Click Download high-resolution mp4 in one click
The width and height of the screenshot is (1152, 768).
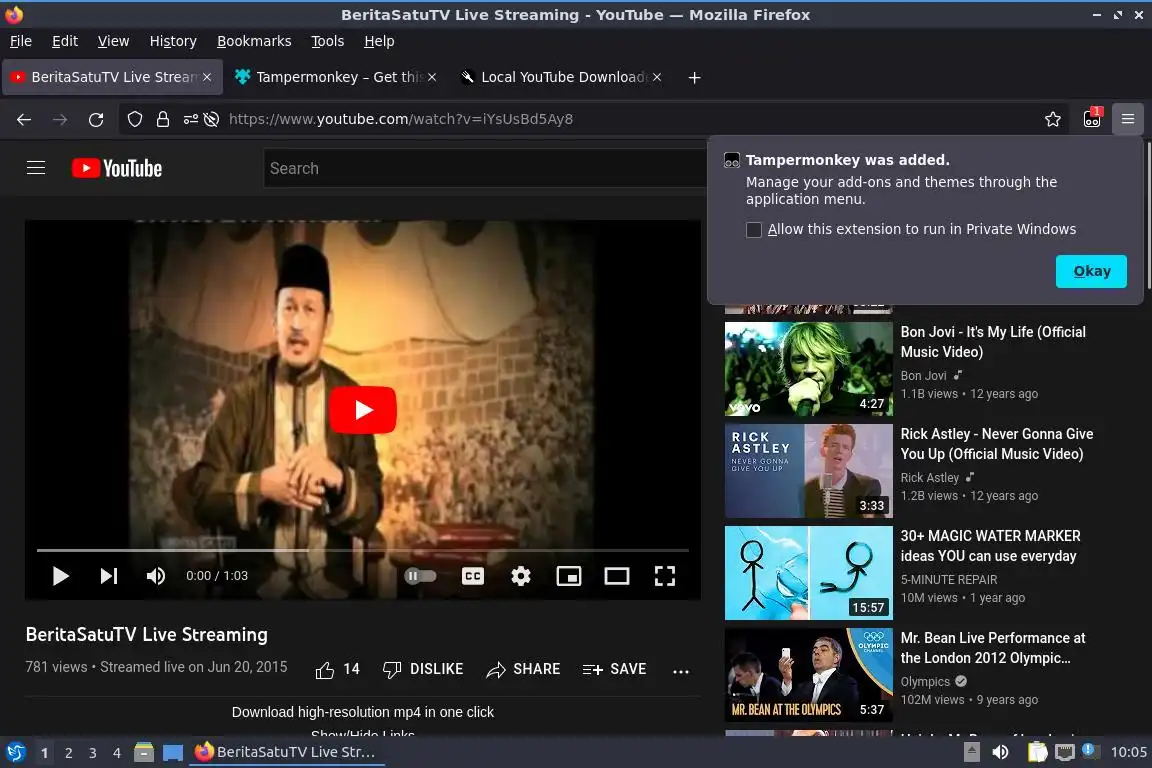363,712
